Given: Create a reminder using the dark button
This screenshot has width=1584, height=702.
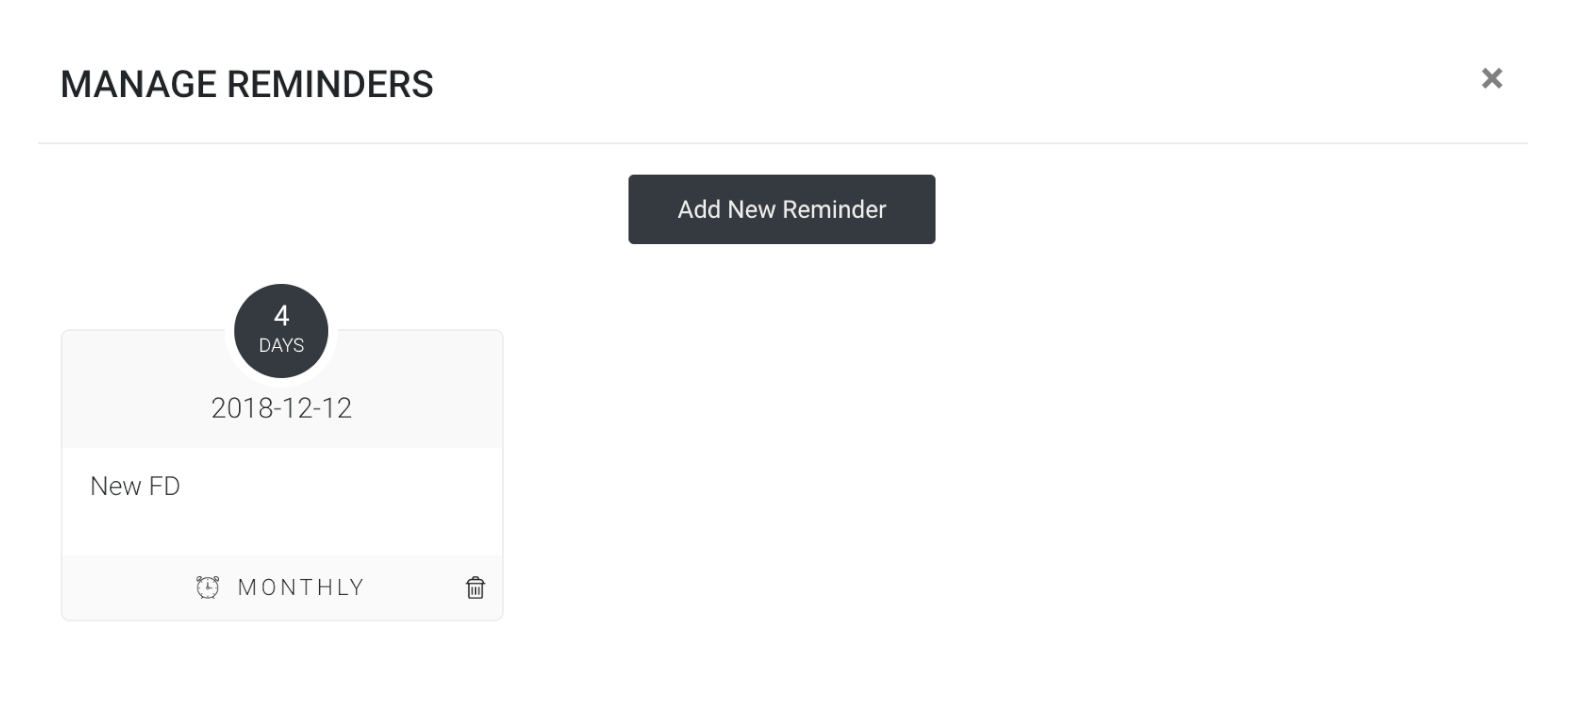Looking at the screenshot, I should pyautogui.click(x=781, y=209).
